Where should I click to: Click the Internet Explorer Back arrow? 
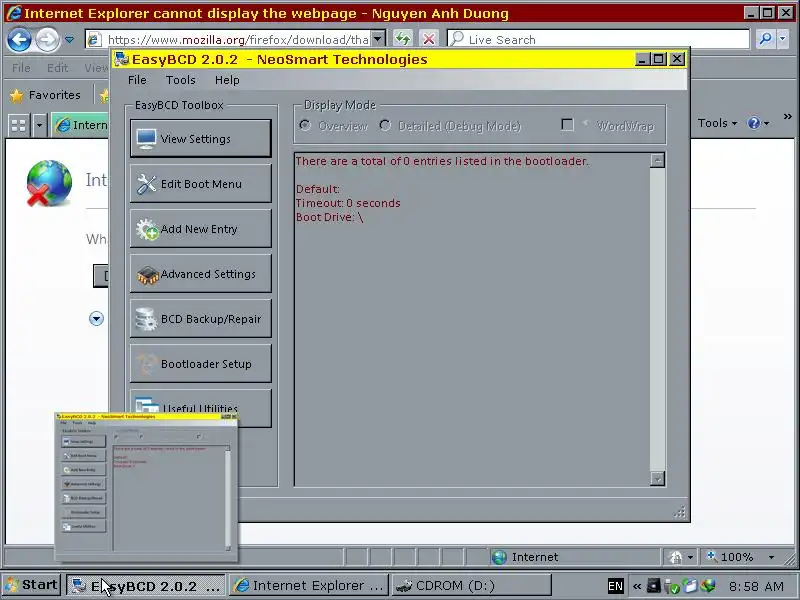coord(19,40)
